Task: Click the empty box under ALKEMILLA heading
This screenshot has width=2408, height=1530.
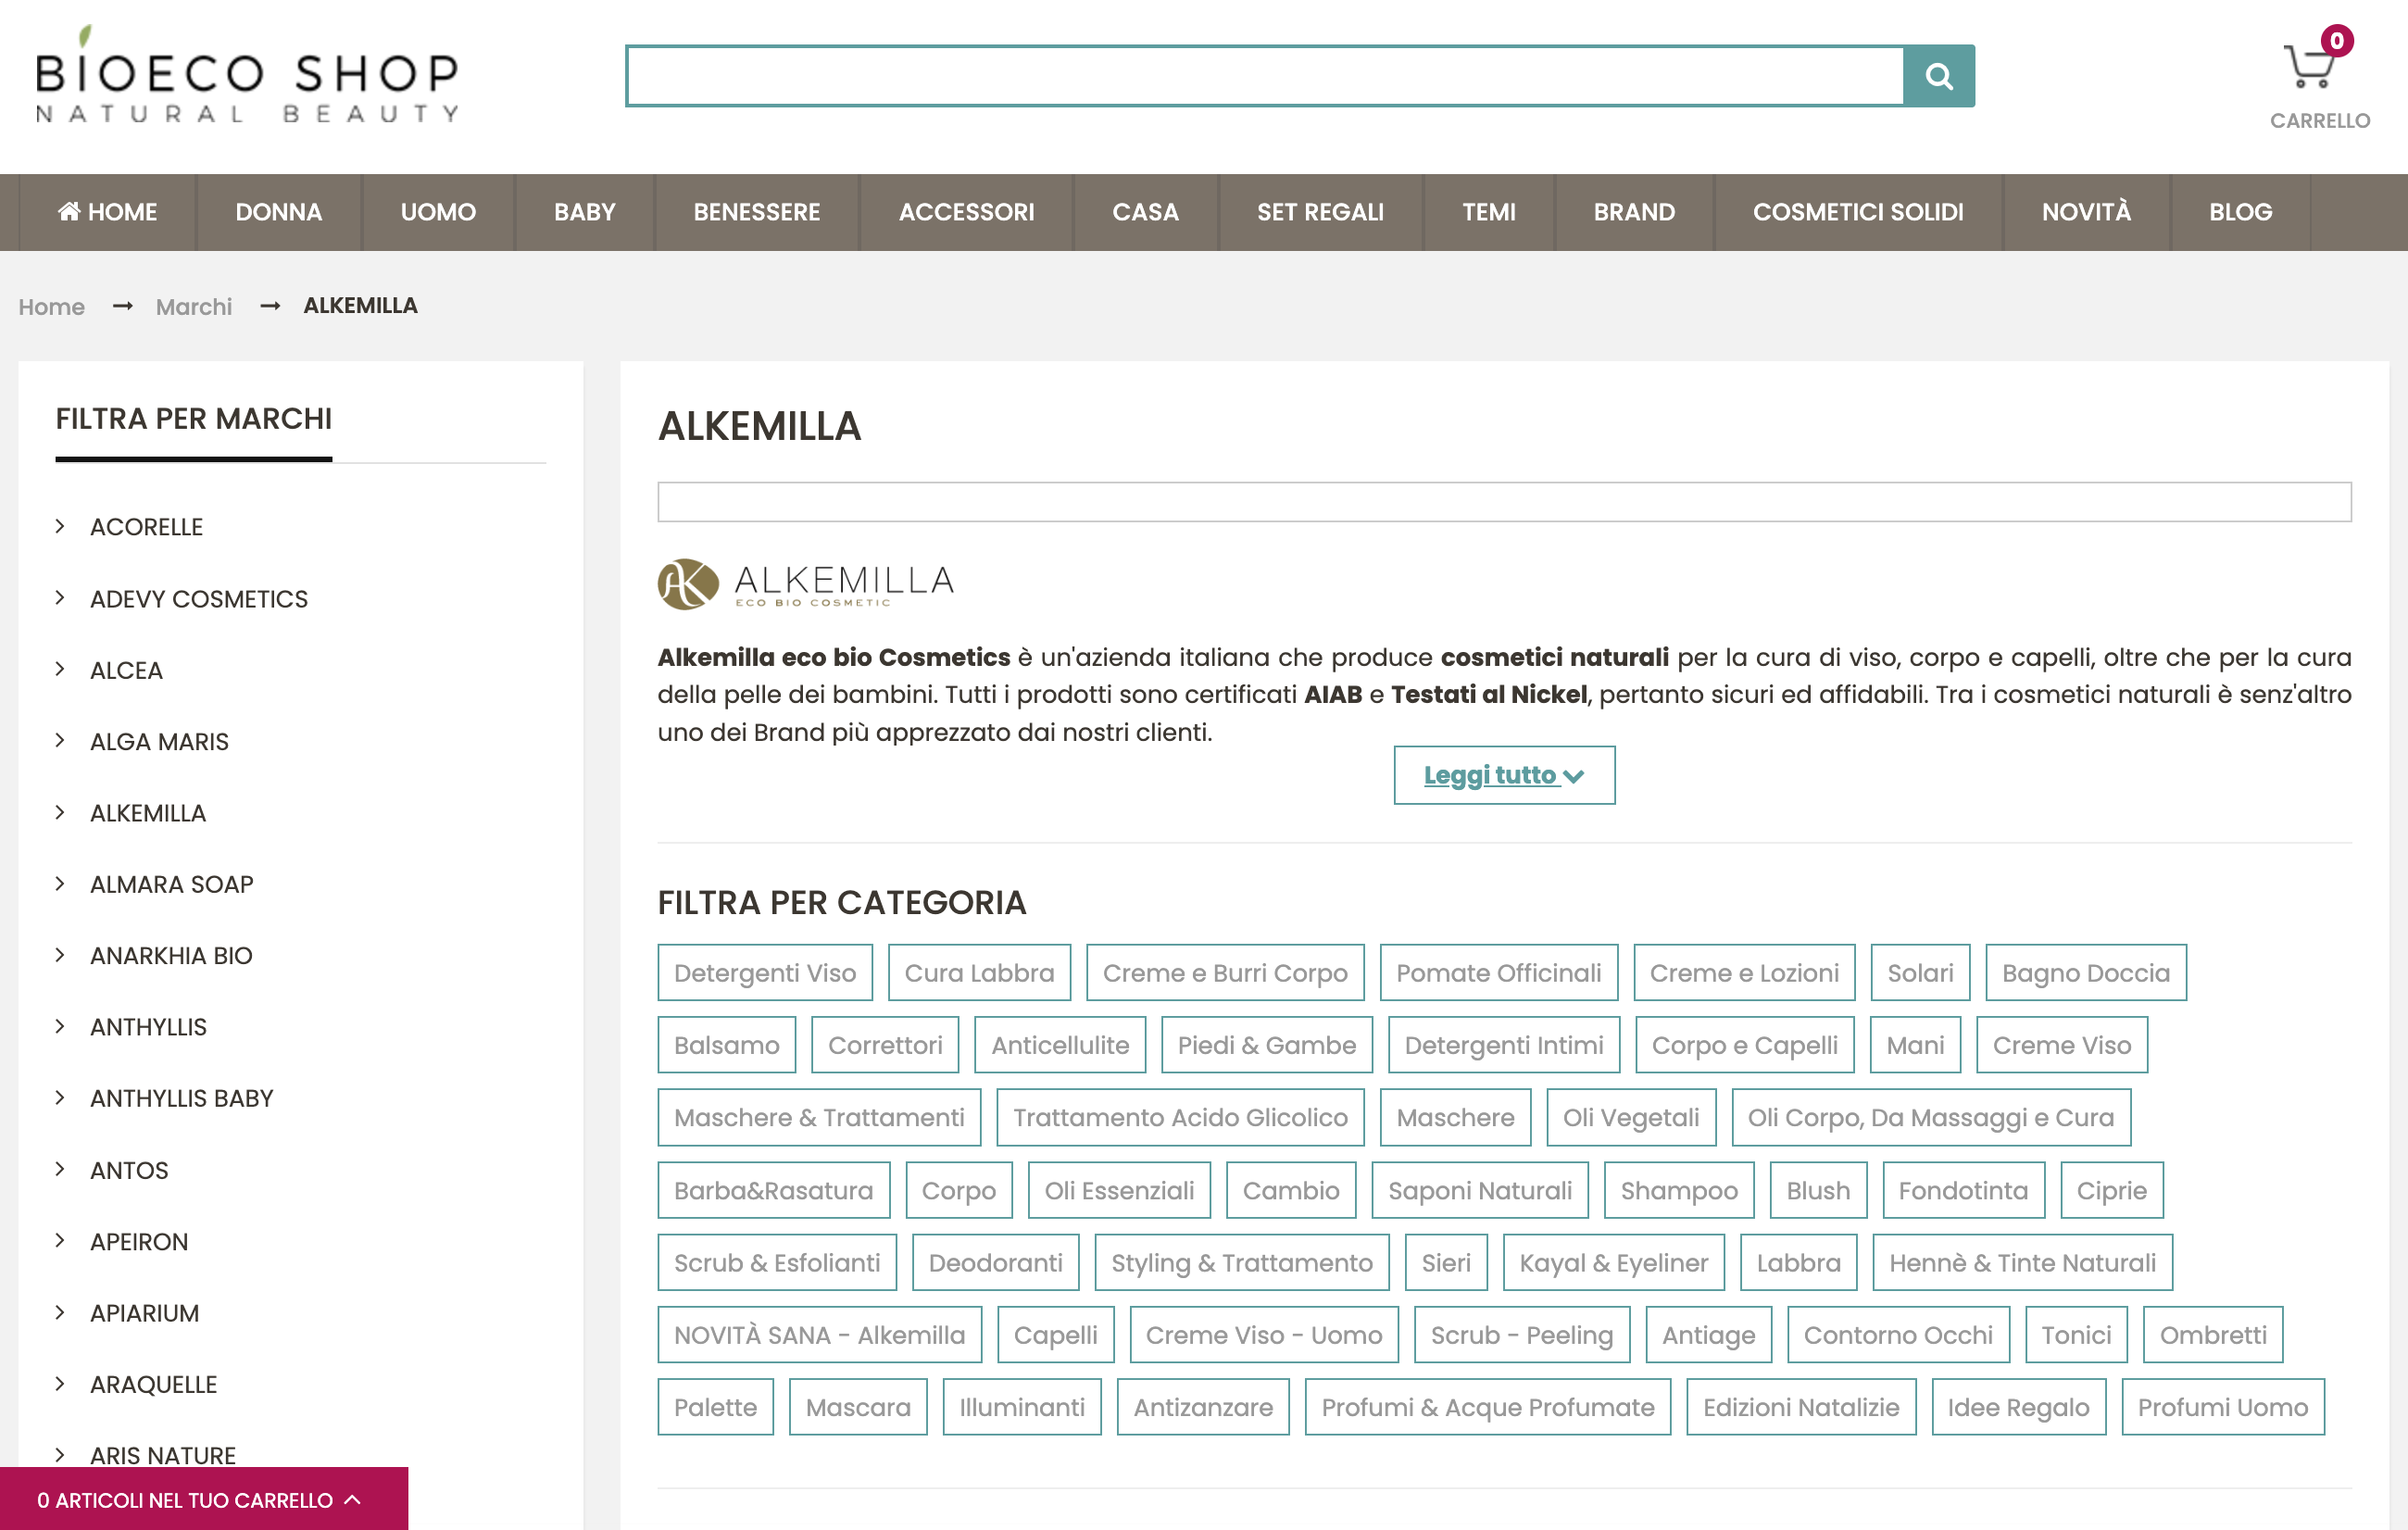Action: pyautogui.click(x=1503, y=502)
